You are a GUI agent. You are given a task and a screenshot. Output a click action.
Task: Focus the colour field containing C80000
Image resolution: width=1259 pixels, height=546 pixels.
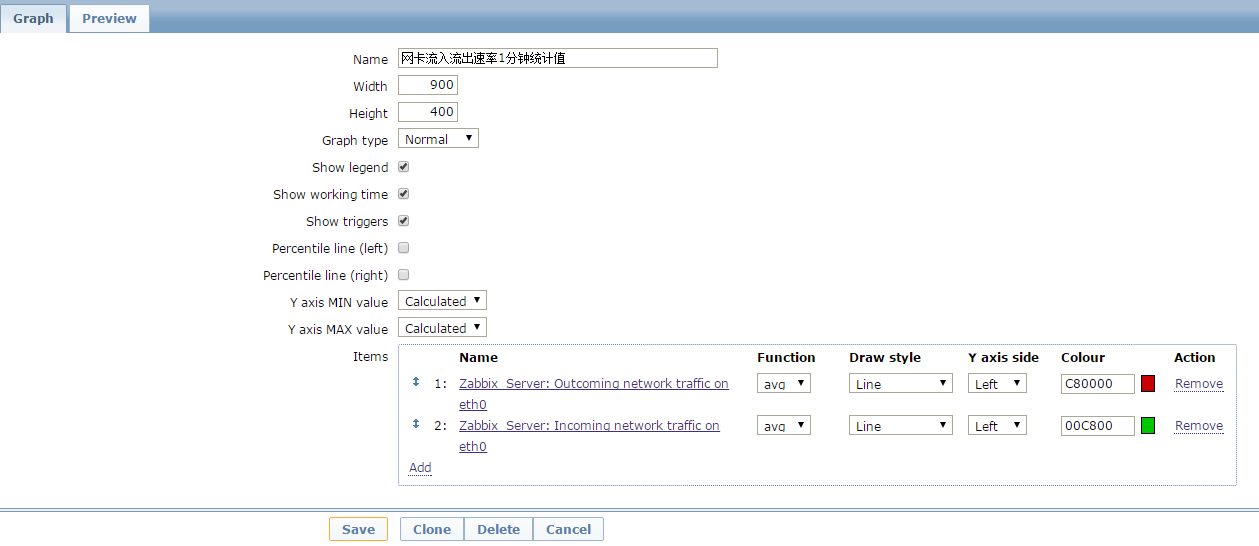1098,384
